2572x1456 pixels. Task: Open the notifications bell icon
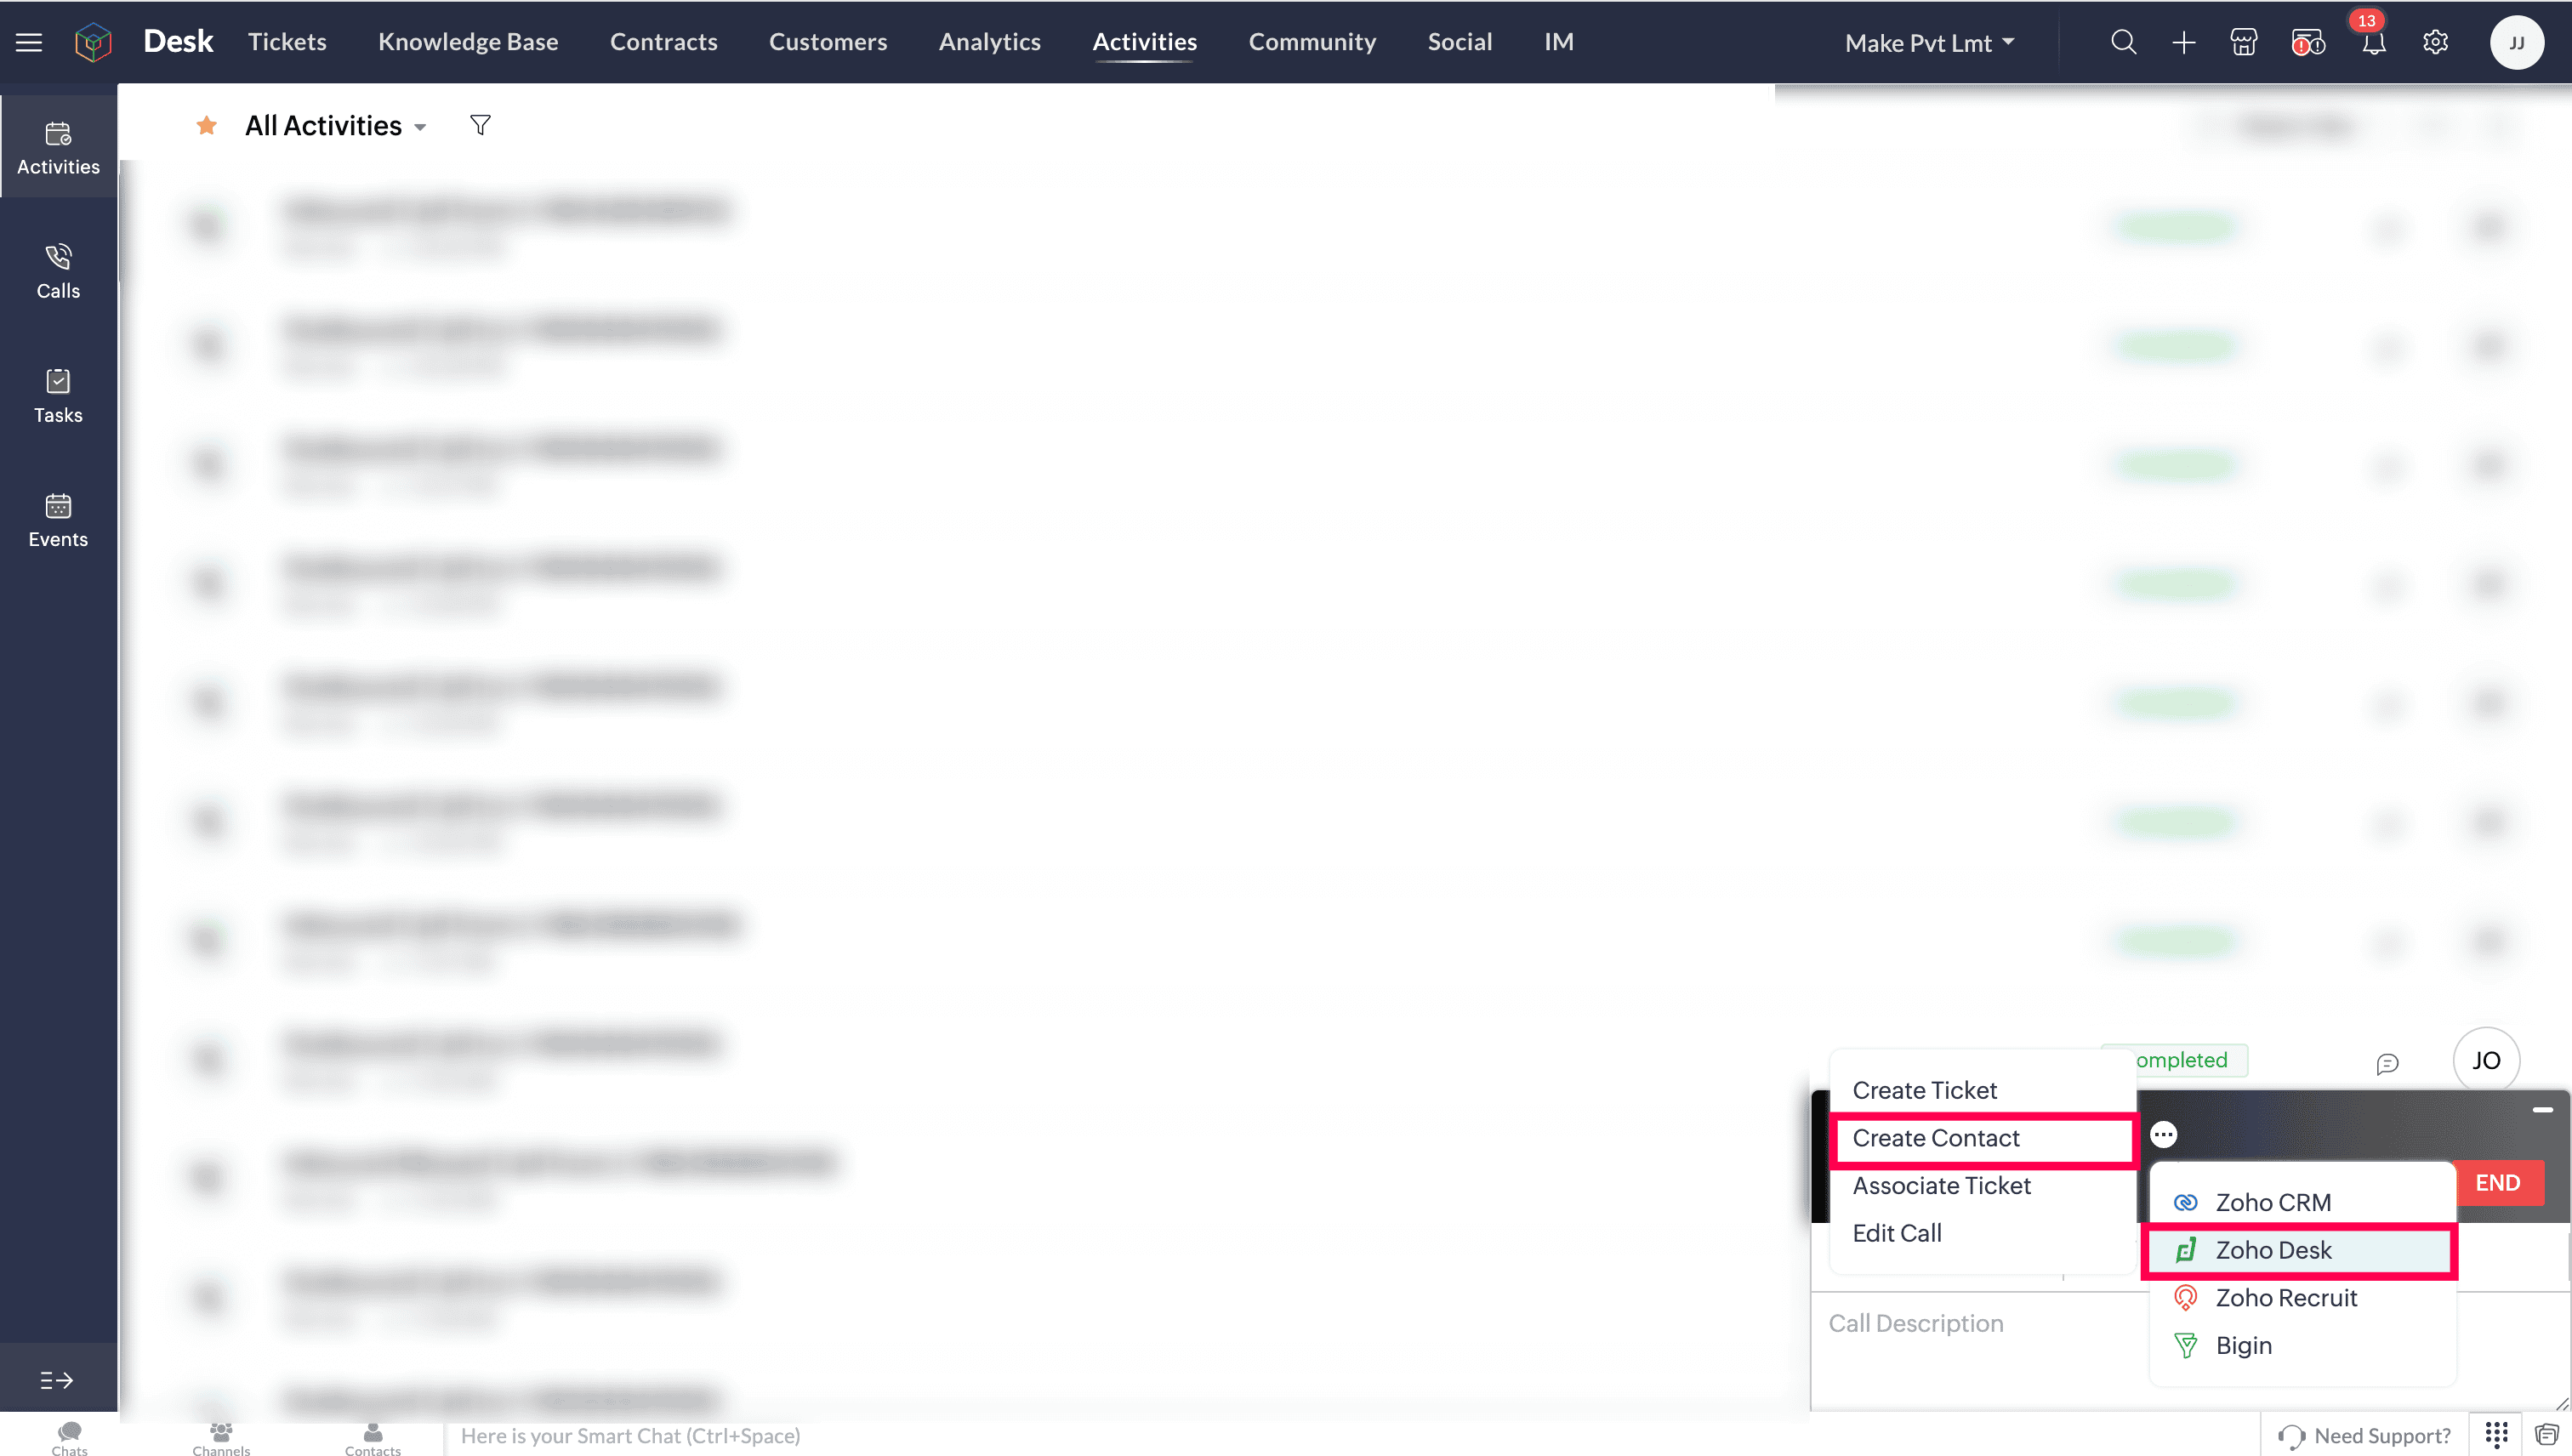2374,43
